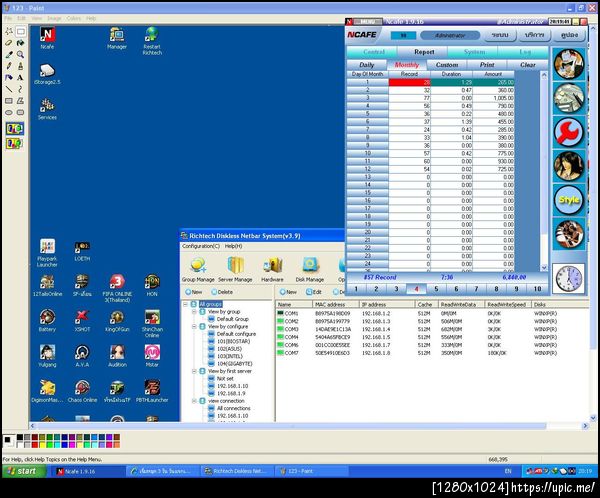Click the red wrench icon in Ncafe sidebar
Screen dimensions: 600x498
569,132
